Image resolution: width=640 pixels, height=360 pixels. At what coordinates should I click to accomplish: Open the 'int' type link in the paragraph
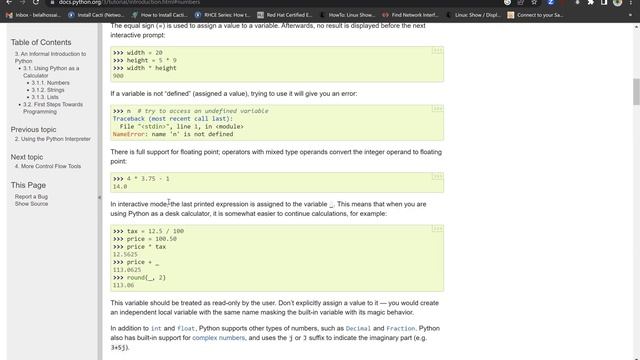pos(156,329)
